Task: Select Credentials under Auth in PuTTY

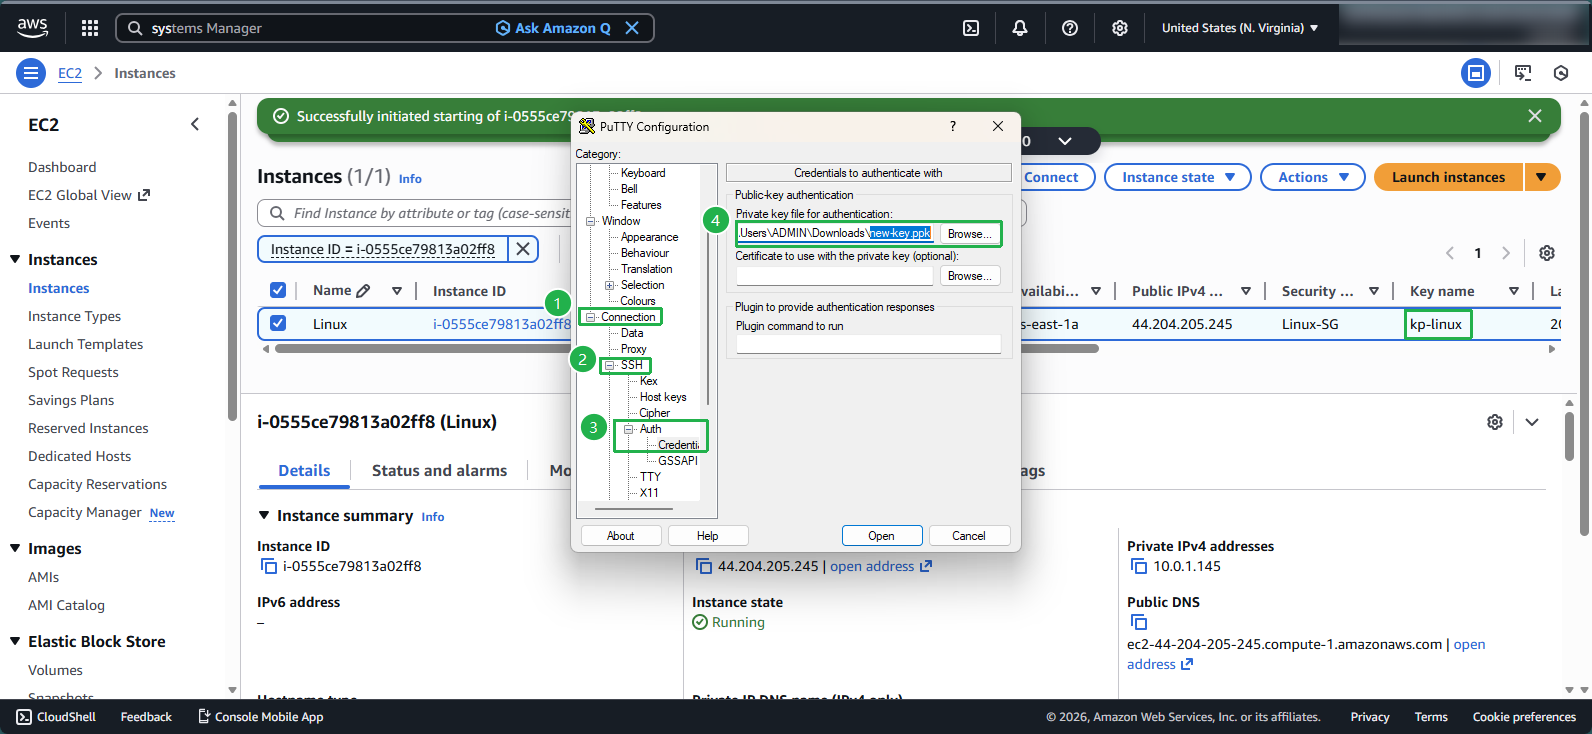Action: (x=678, y=445)
